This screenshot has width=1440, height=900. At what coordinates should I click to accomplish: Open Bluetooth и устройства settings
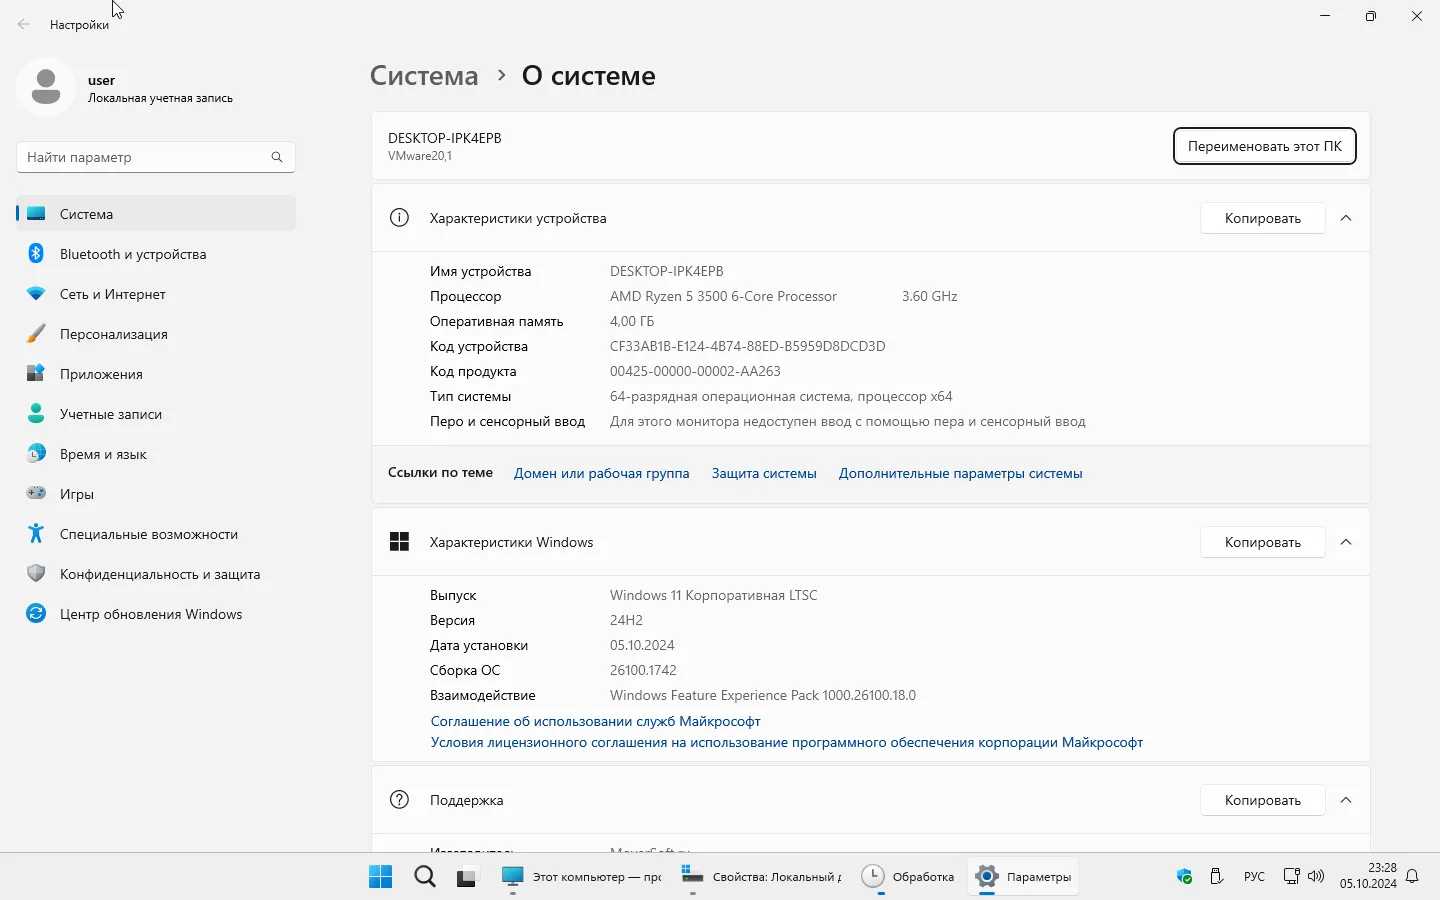coord(132,254)
